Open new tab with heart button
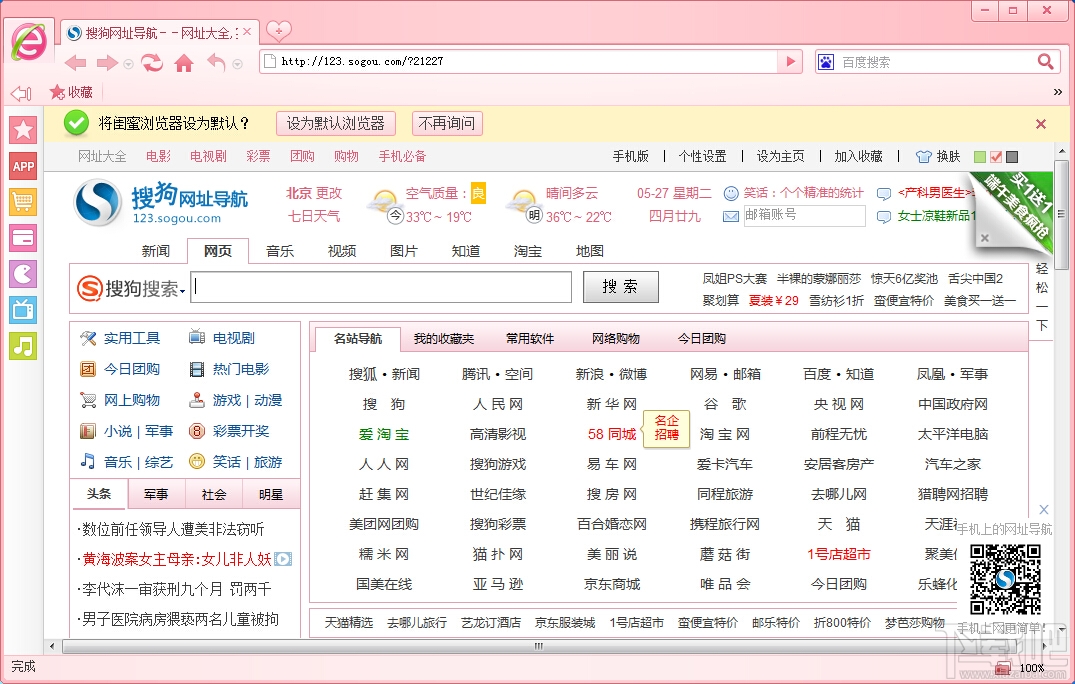Image resolution: width=1075 pixels, height=684 pixels. point(278,31)
